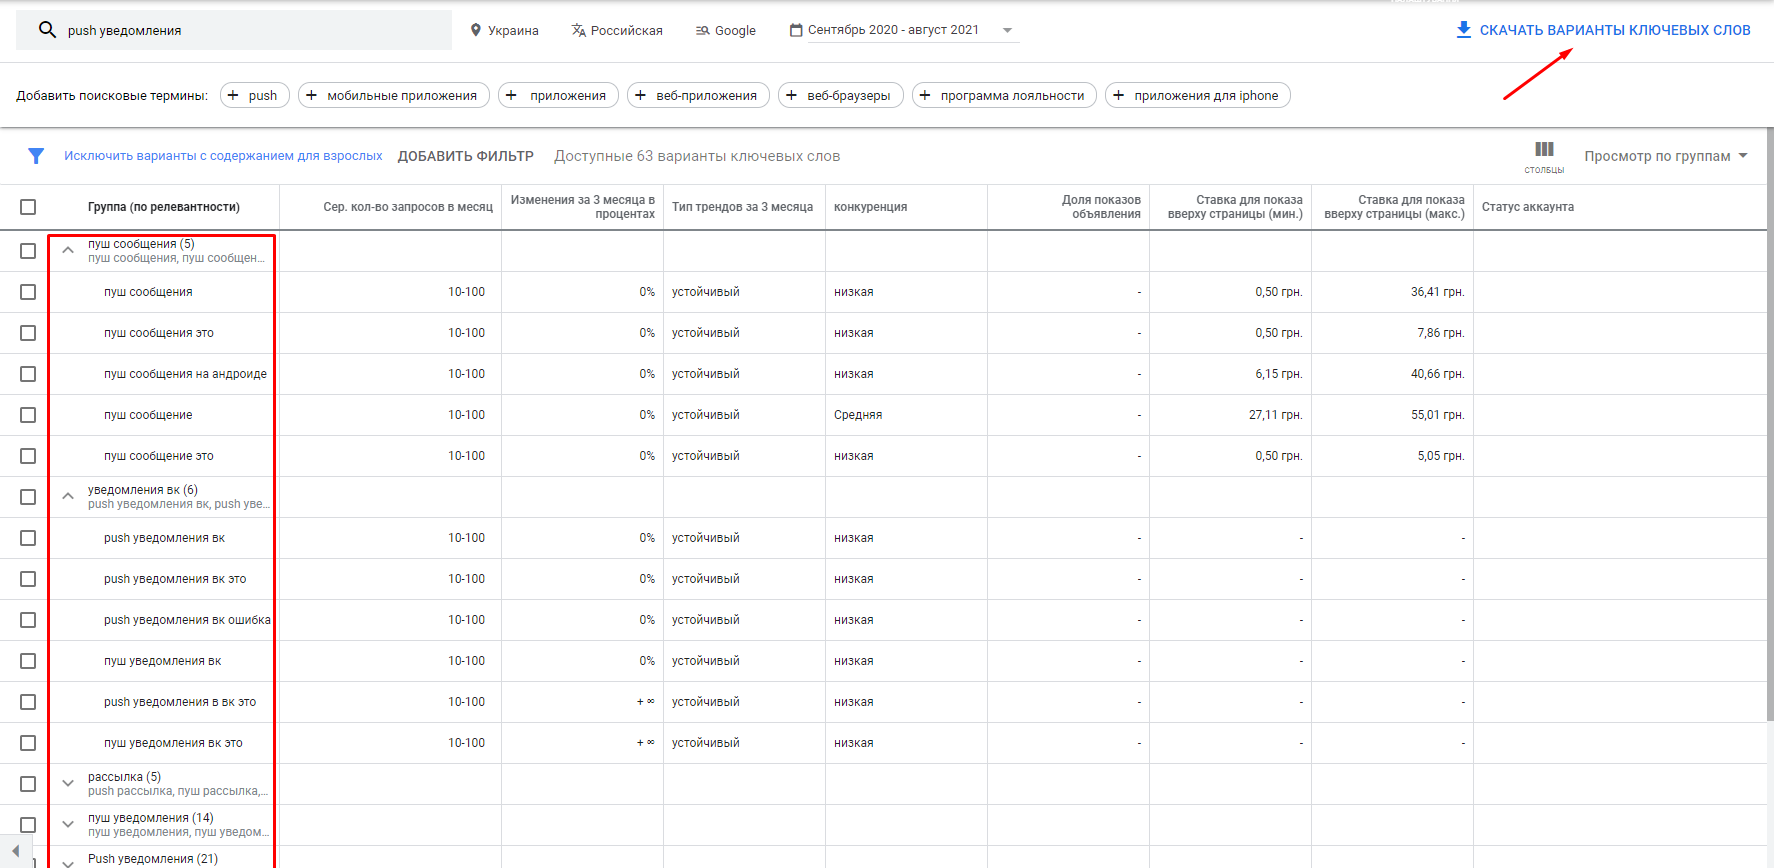Open the columns (столбцы) icon
1774x868 pixels.
[1544, 150]
